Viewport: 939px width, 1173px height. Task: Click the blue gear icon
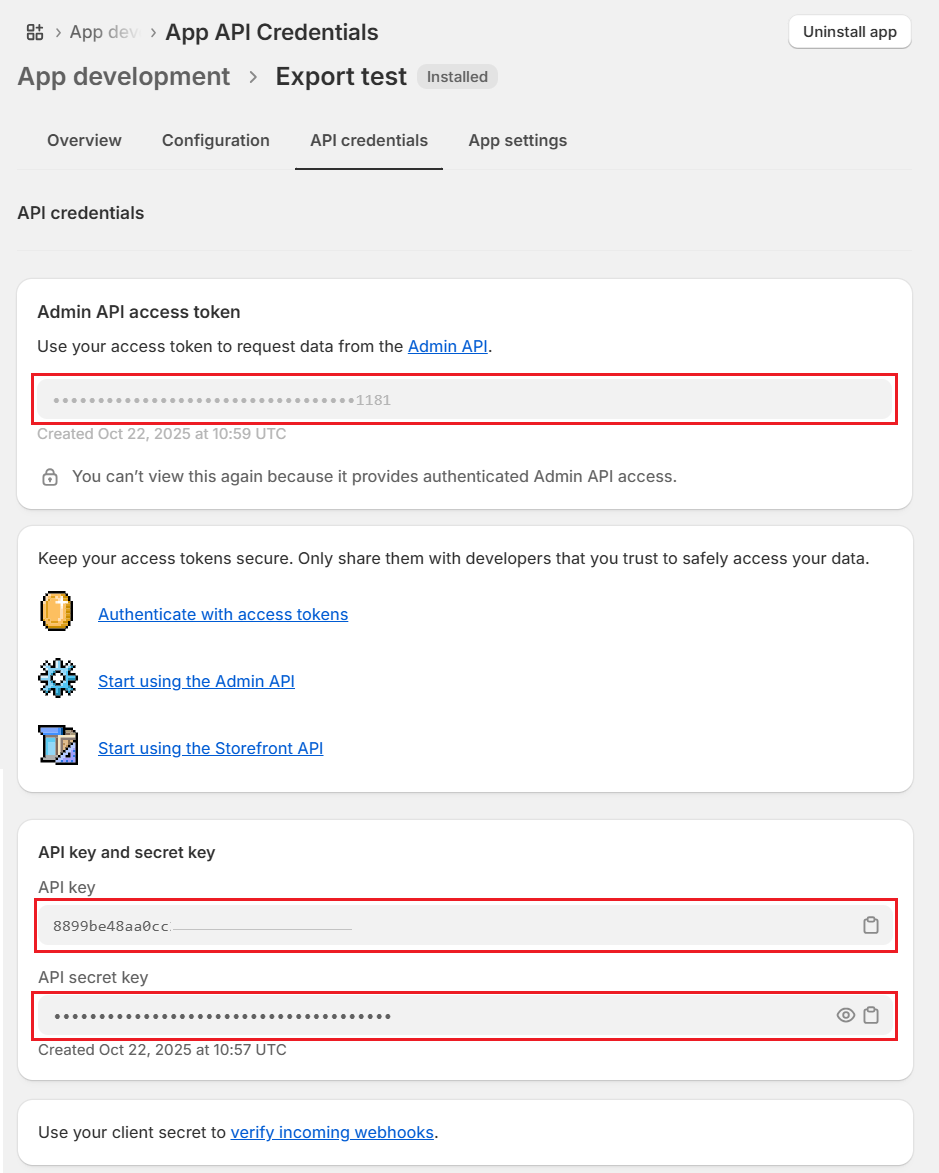[57, 678]
